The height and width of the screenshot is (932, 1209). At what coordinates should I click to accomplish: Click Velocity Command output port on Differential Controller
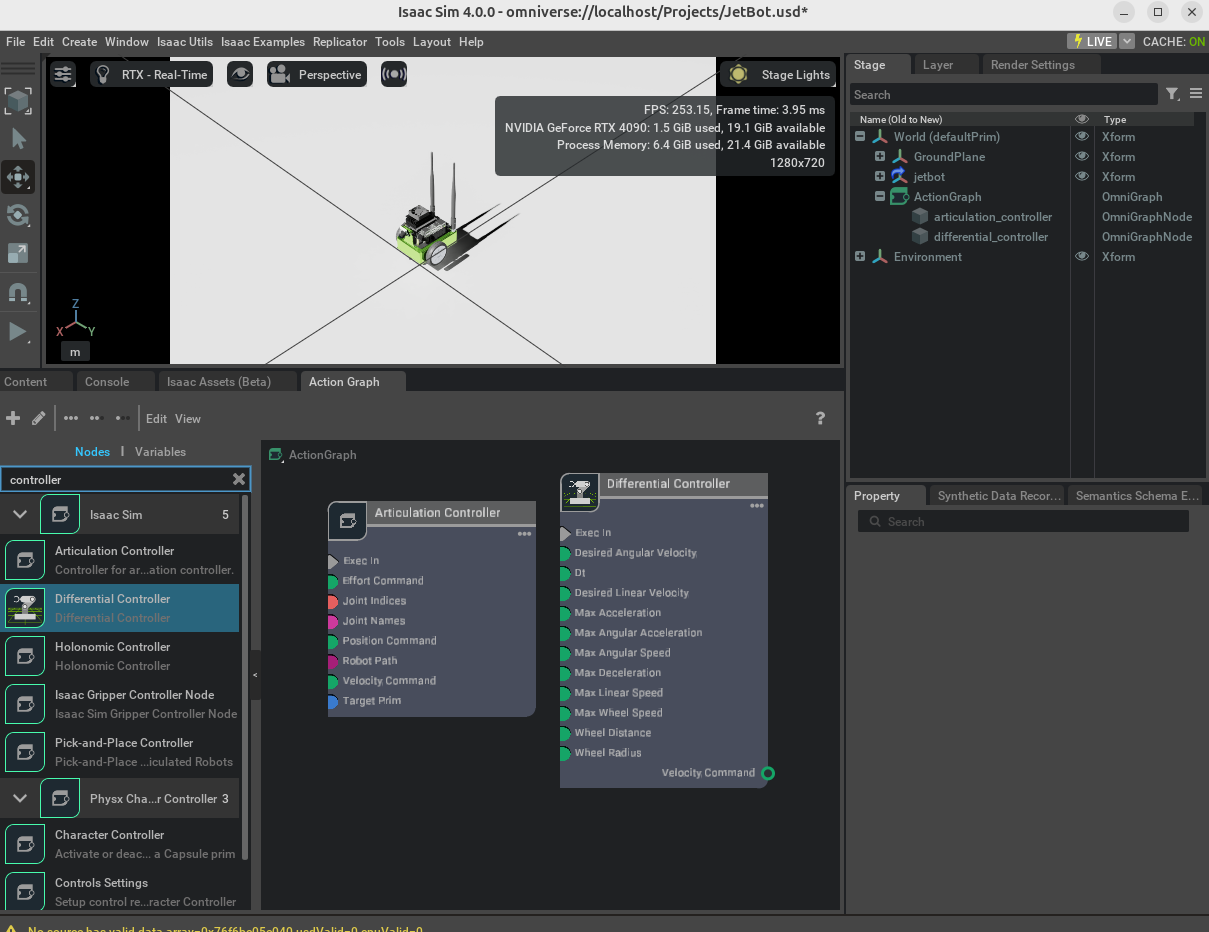(x=768, y=773)
